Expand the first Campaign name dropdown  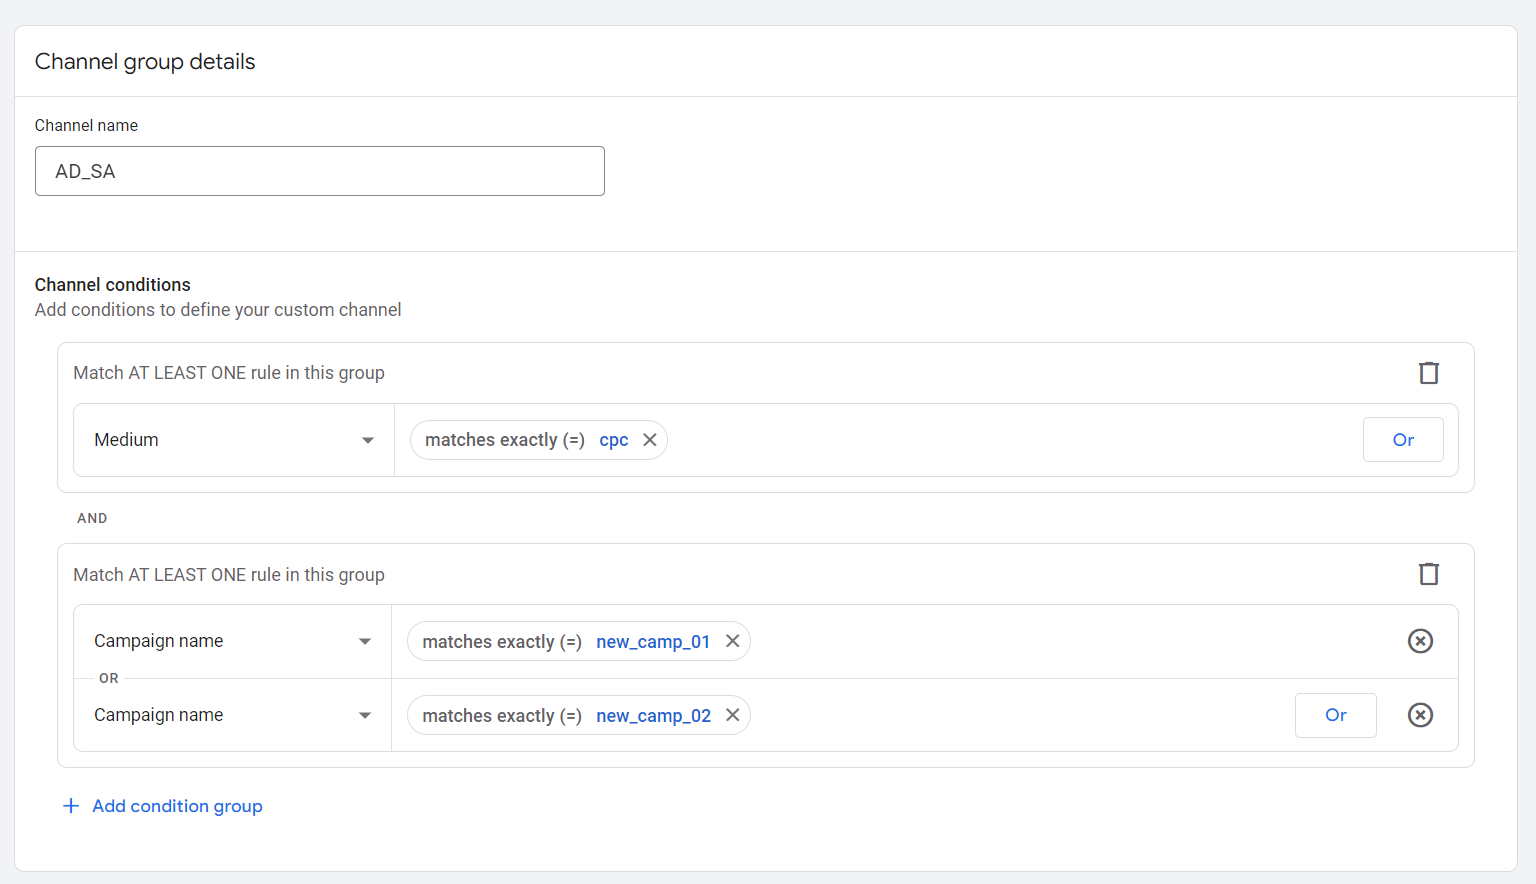[232, 641]
